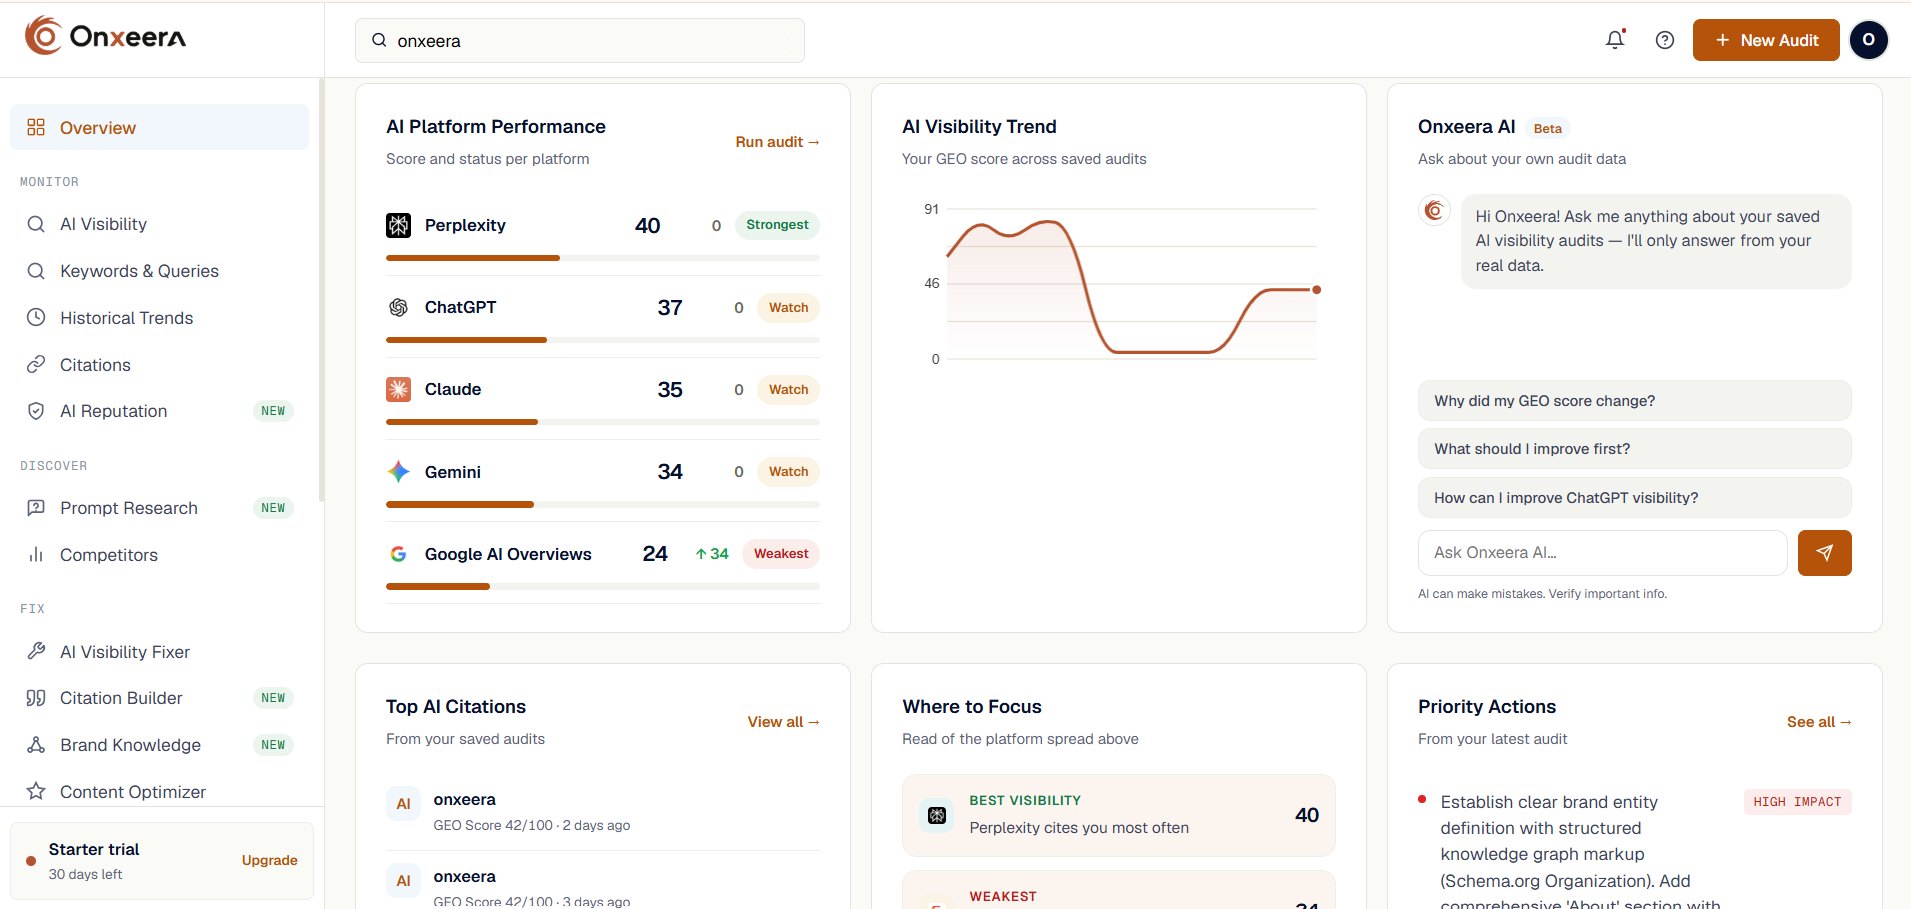Click the ChatGPT platform icon

coord(398,307)
